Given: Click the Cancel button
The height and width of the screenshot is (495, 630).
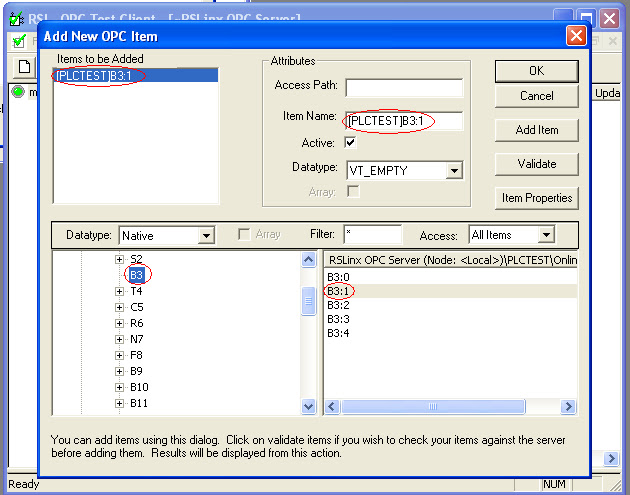Looking at the screenshot, I should (x=536, y=96).
